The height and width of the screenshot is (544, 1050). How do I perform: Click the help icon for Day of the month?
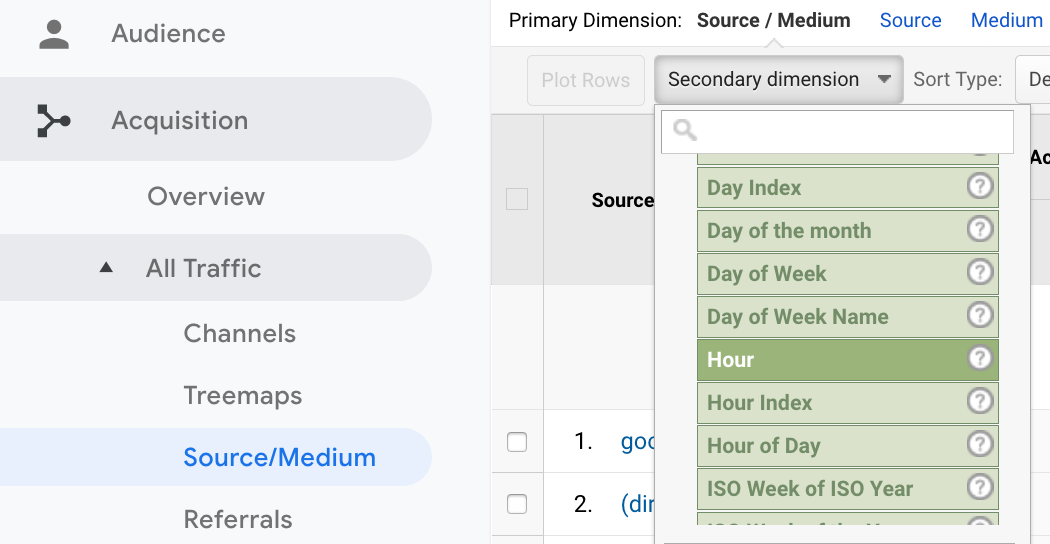980,229
